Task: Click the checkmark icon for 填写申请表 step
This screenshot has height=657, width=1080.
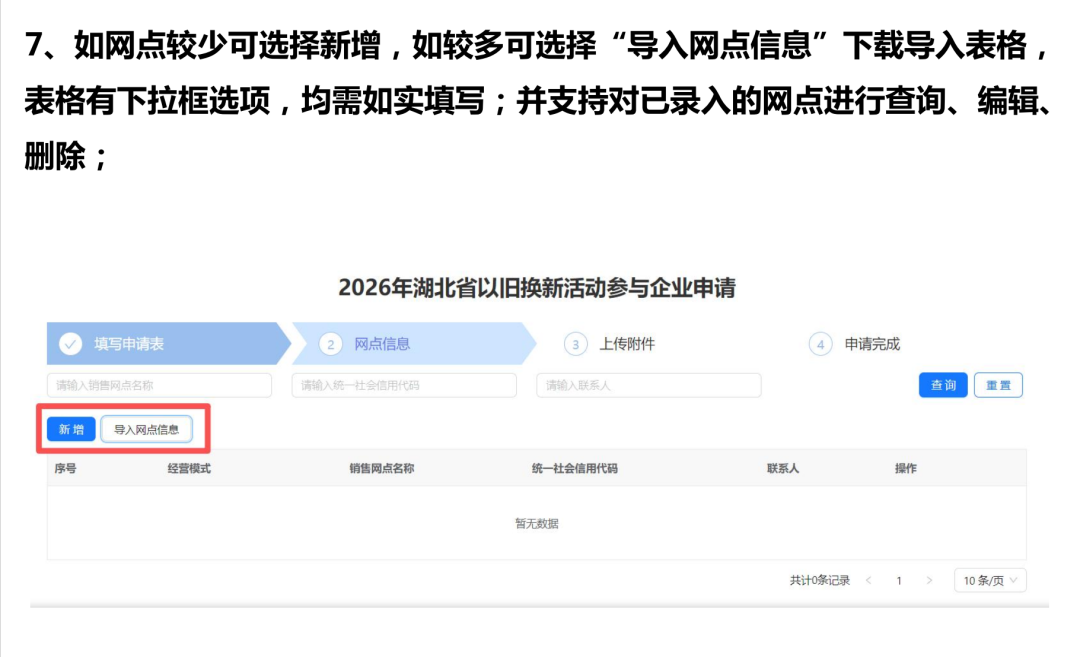Action: (x=70, y=344)
